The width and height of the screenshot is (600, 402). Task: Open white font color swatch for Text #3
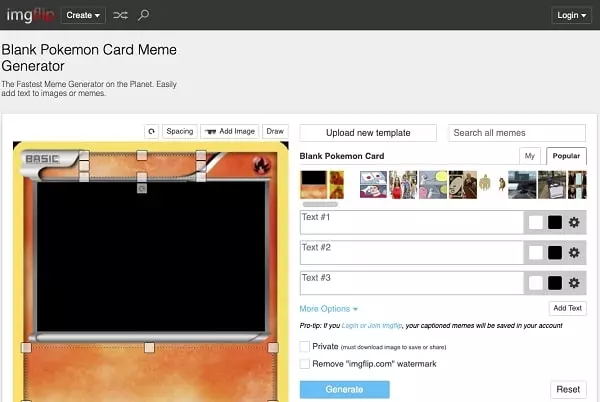click(x=535, y=283)
